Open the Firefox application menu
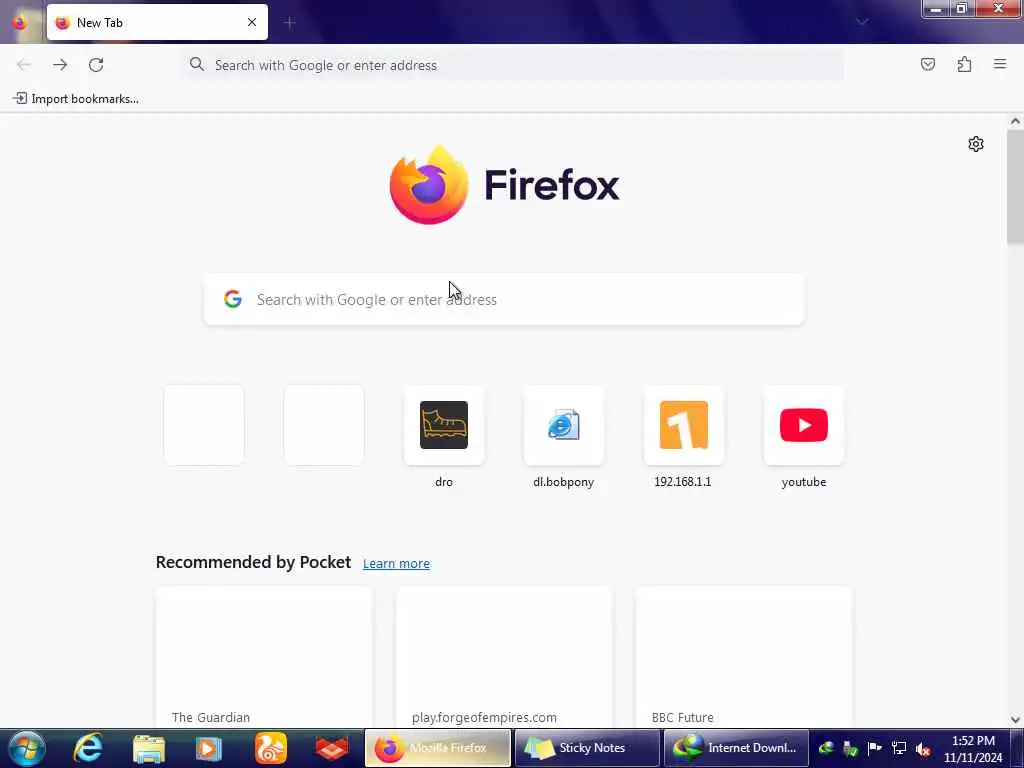1024x768 pixels. tap(1000, 64)
